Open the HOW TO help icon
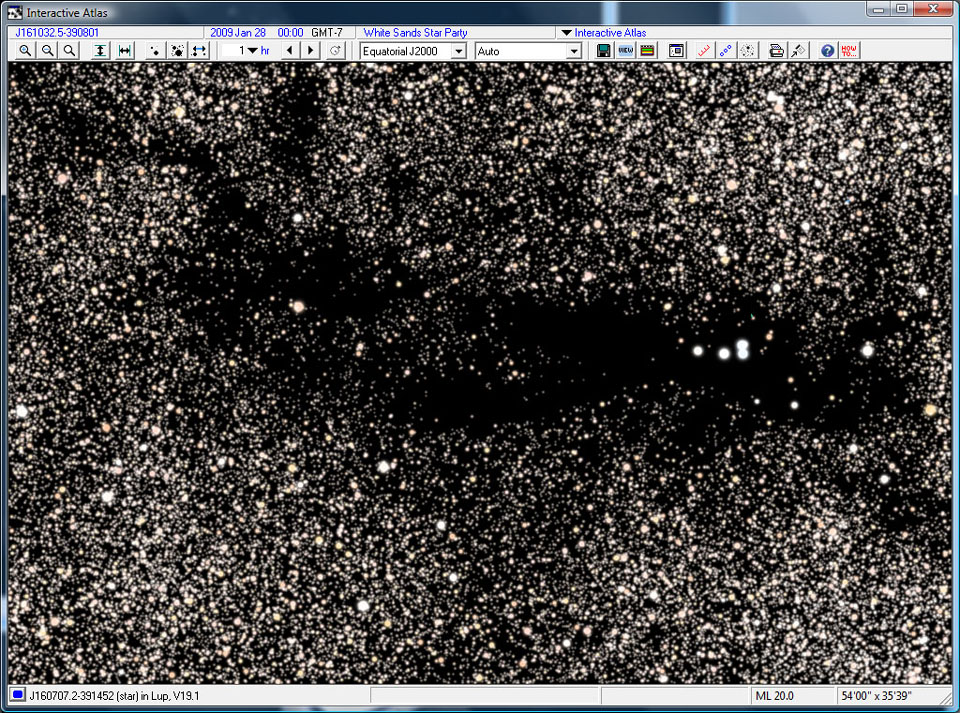960x713 pixels. point(849,51)
